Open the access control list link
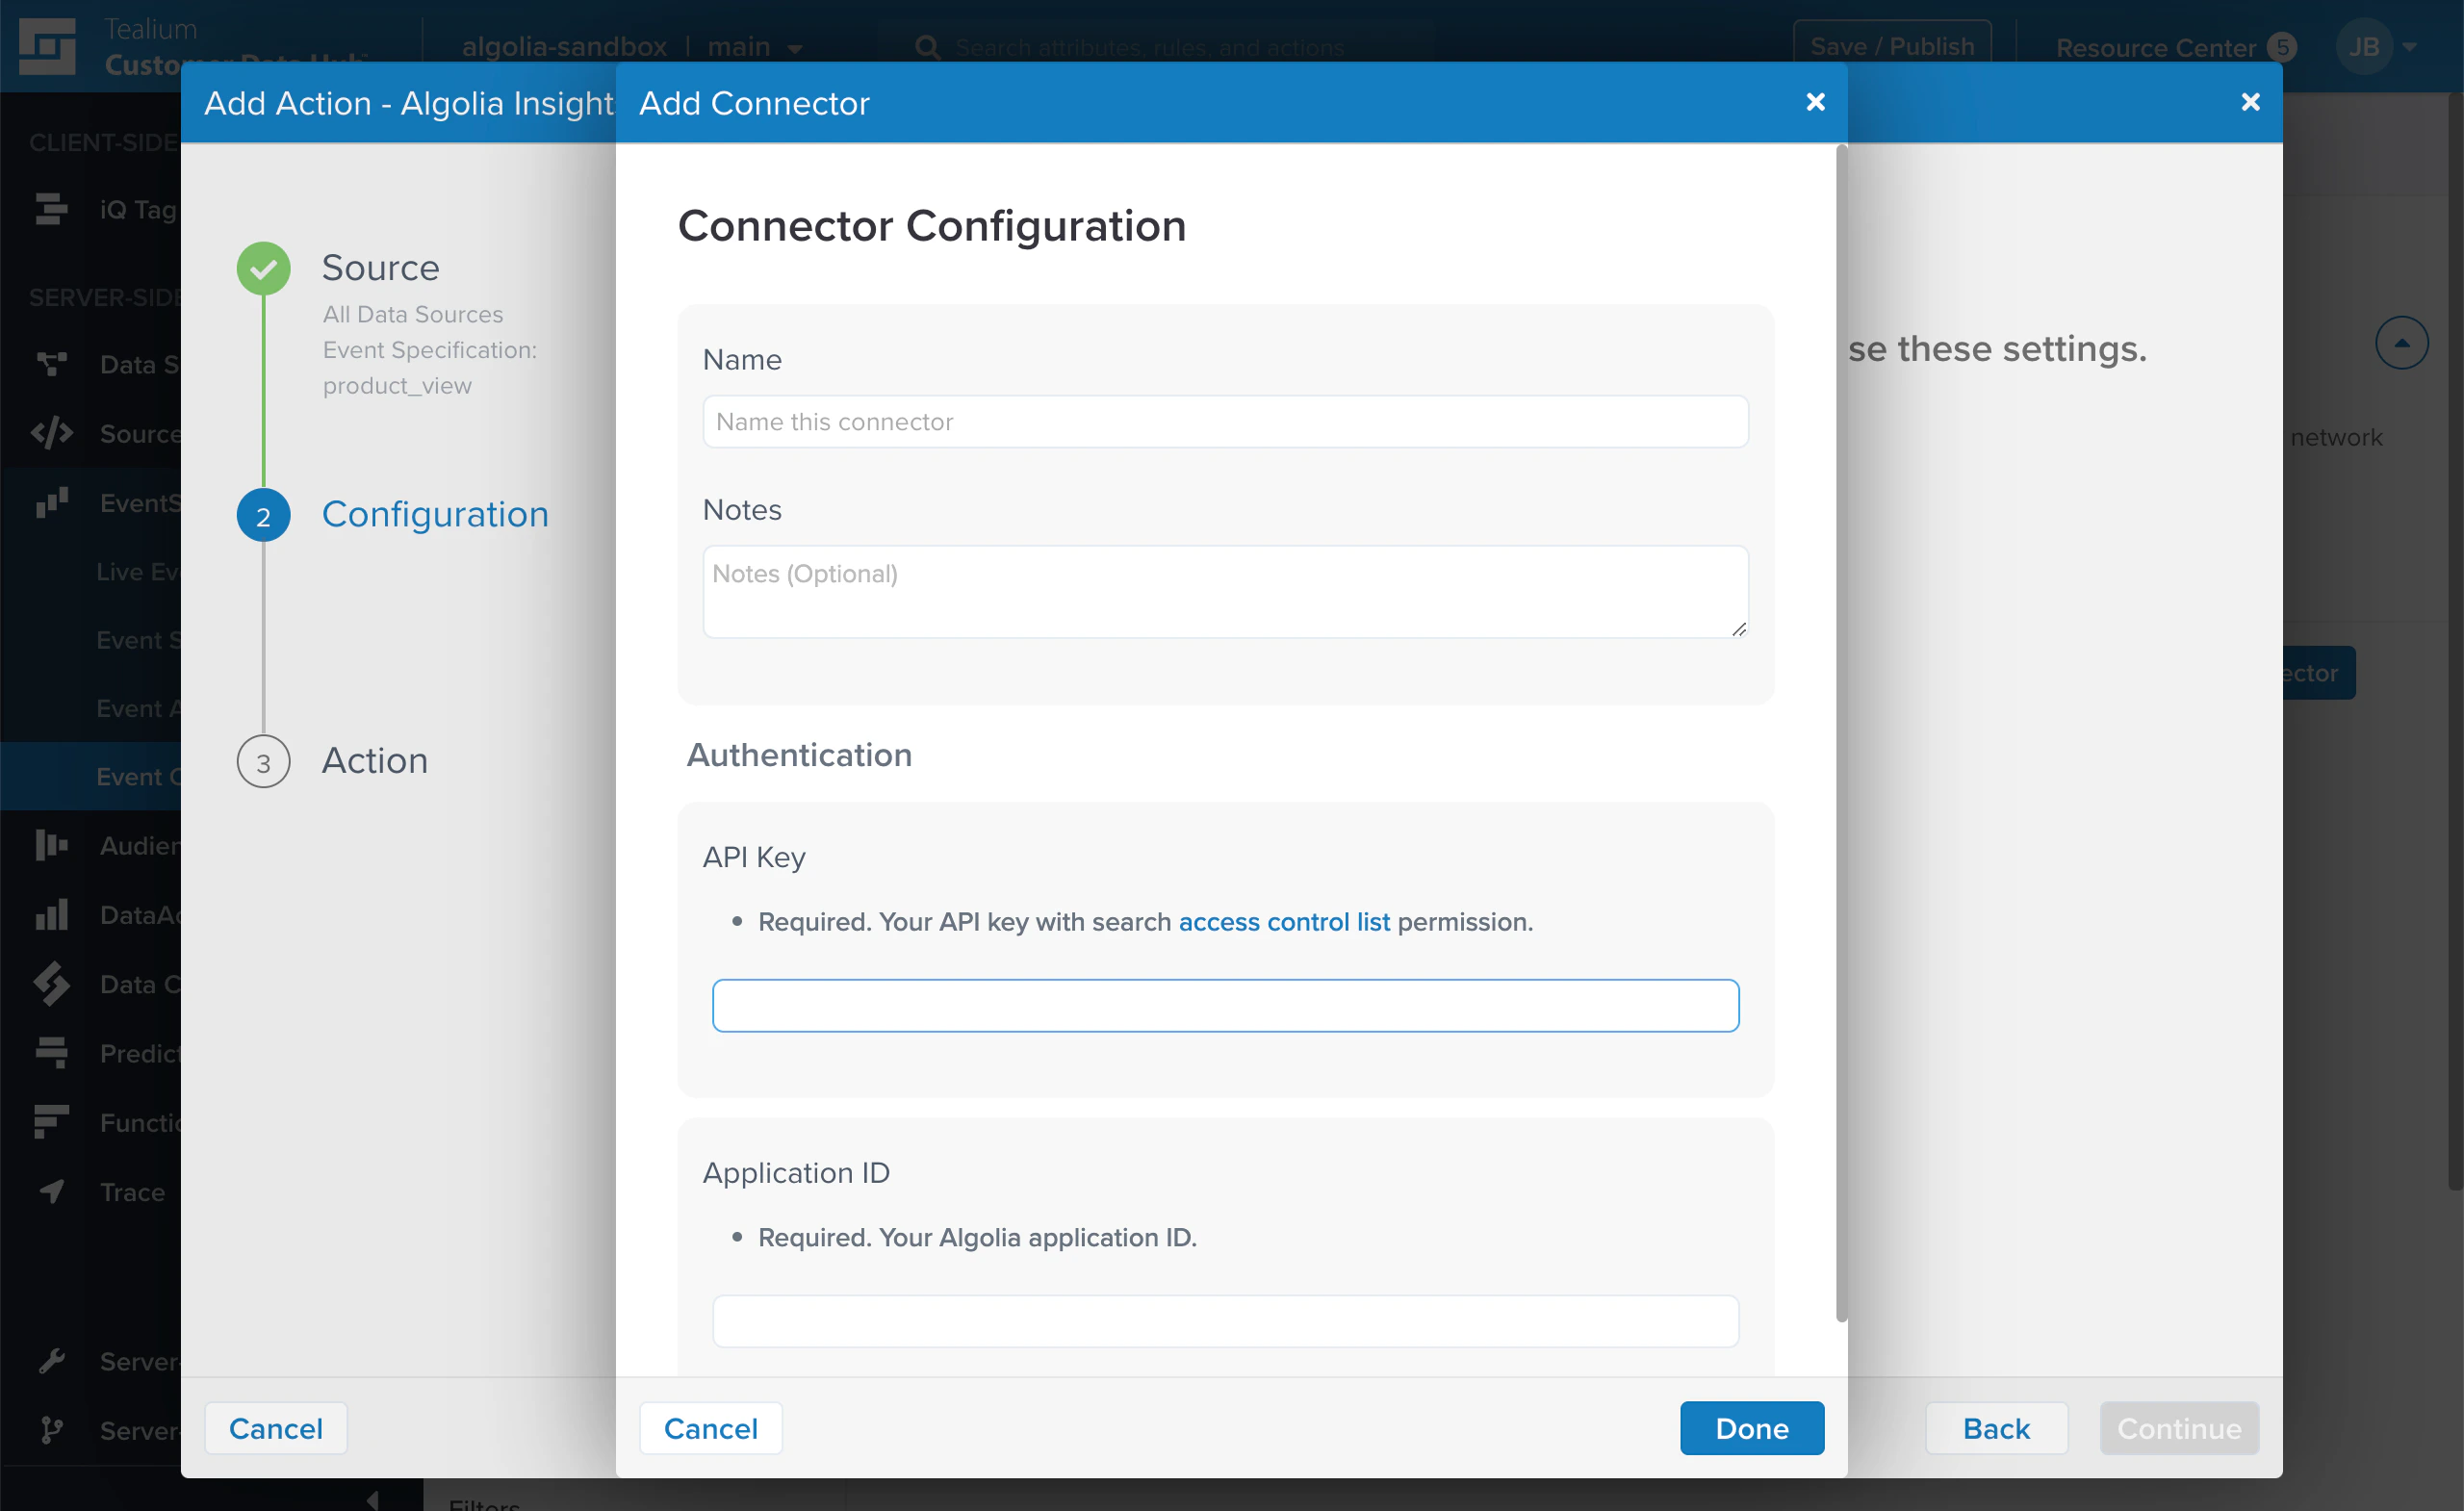Image resolution: width=2464 pixels, height=1511 pixels. click(x=1284, y=921)
